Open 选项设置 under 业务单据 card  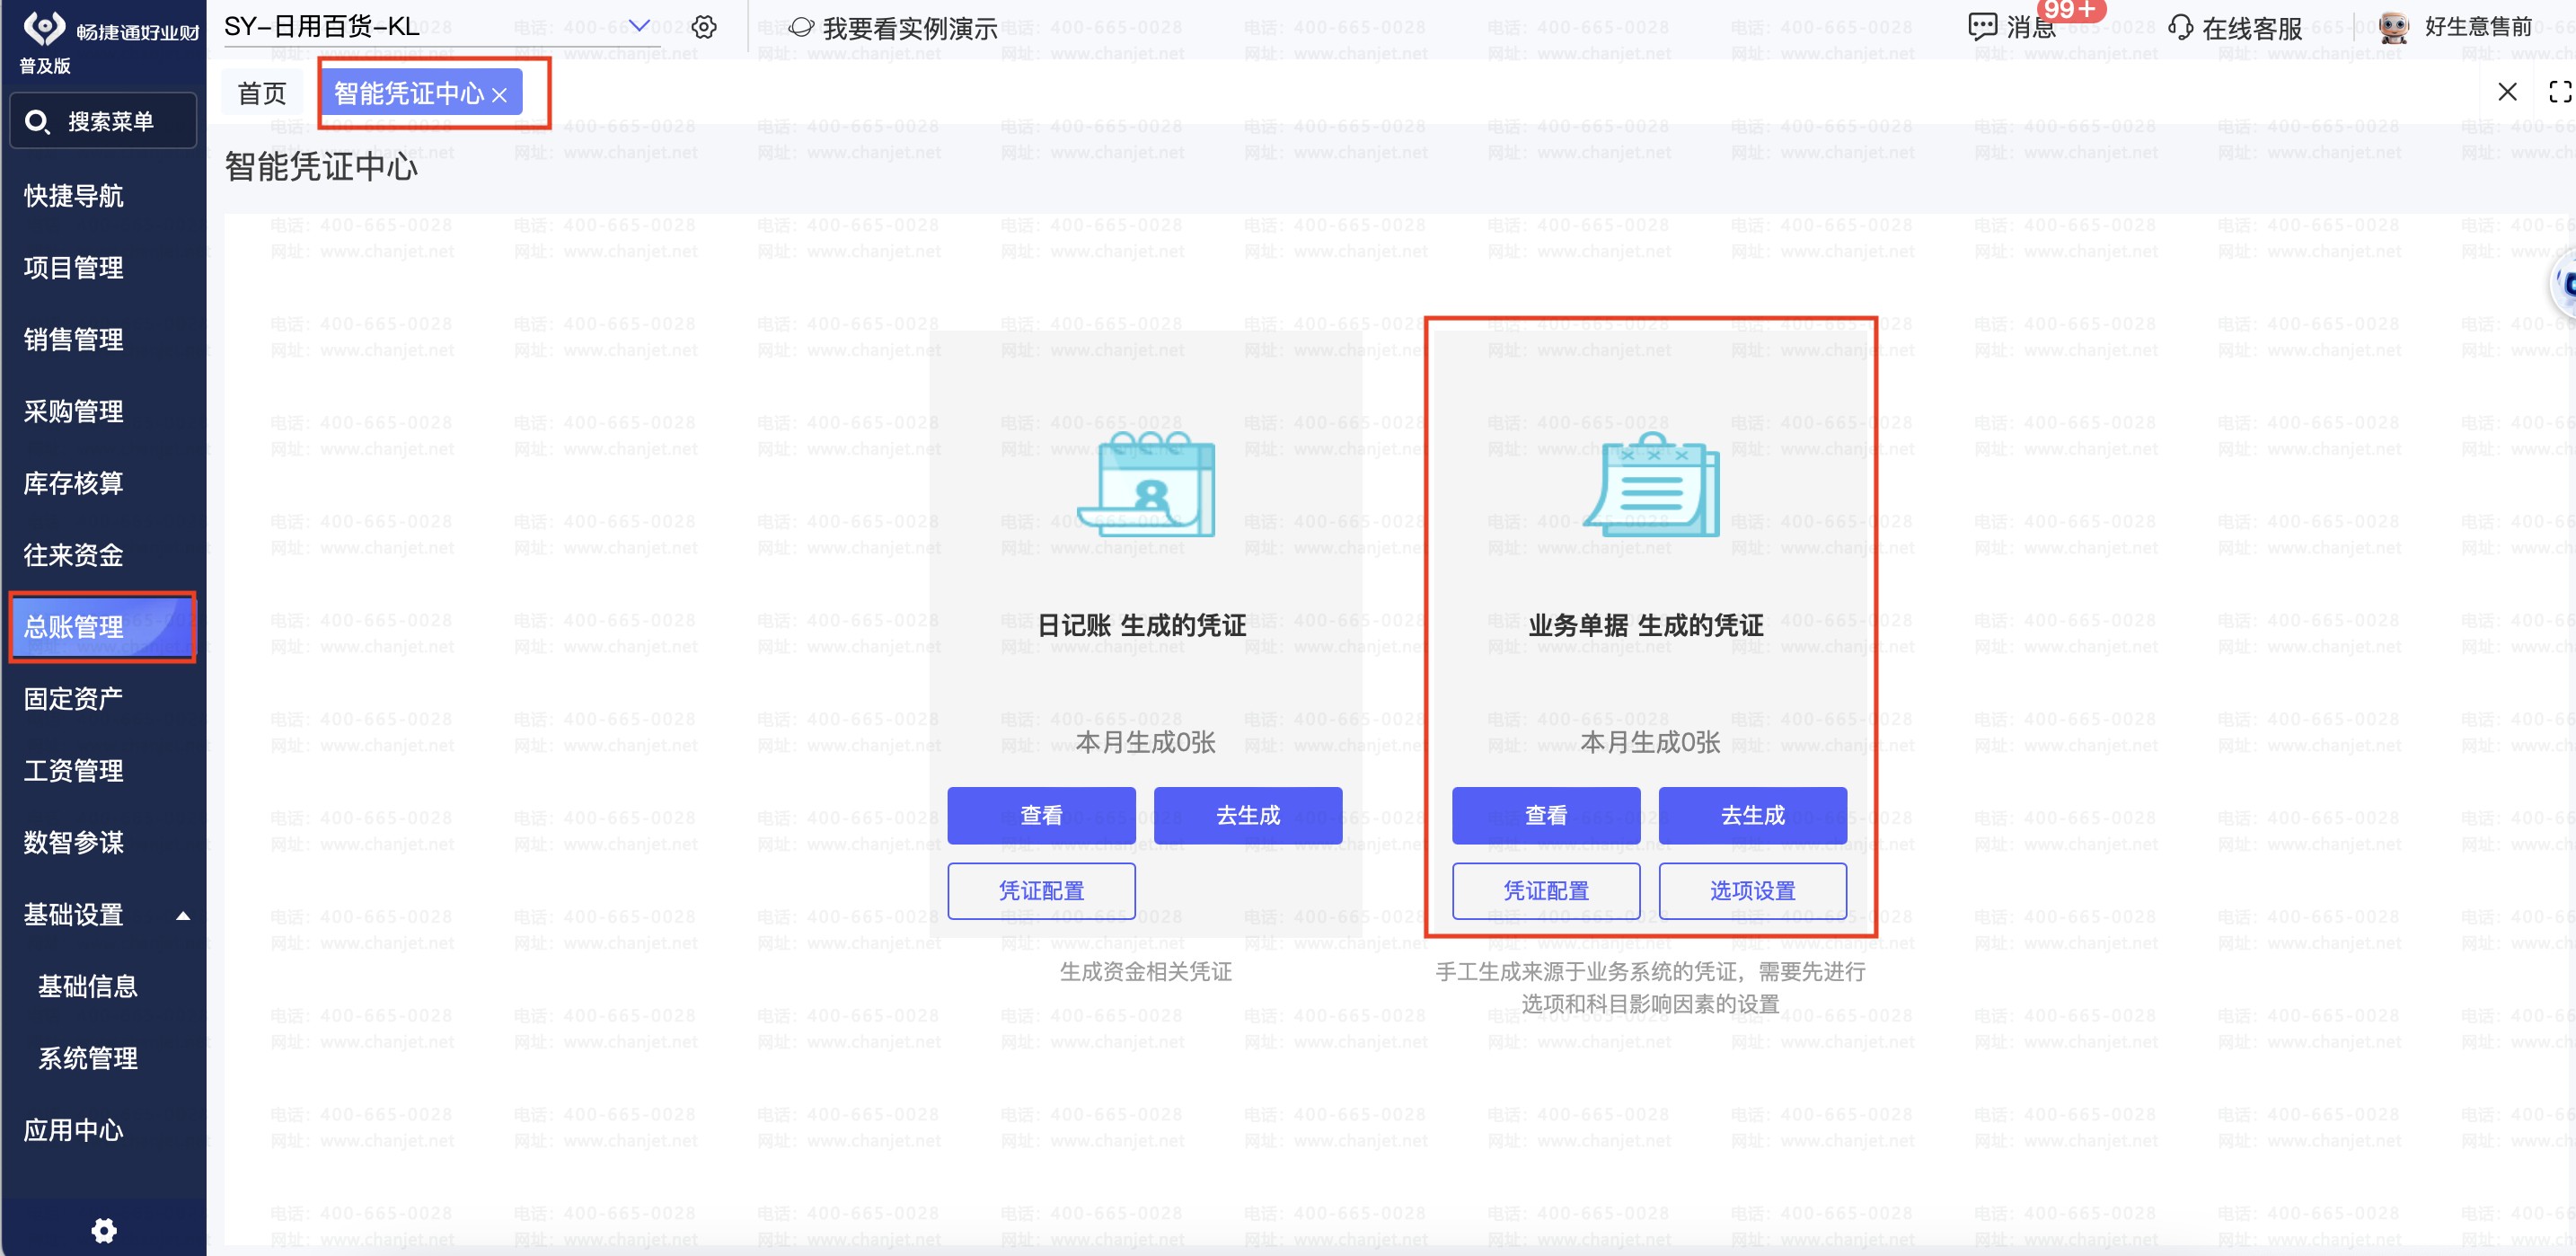click(x=1753, y=891)
